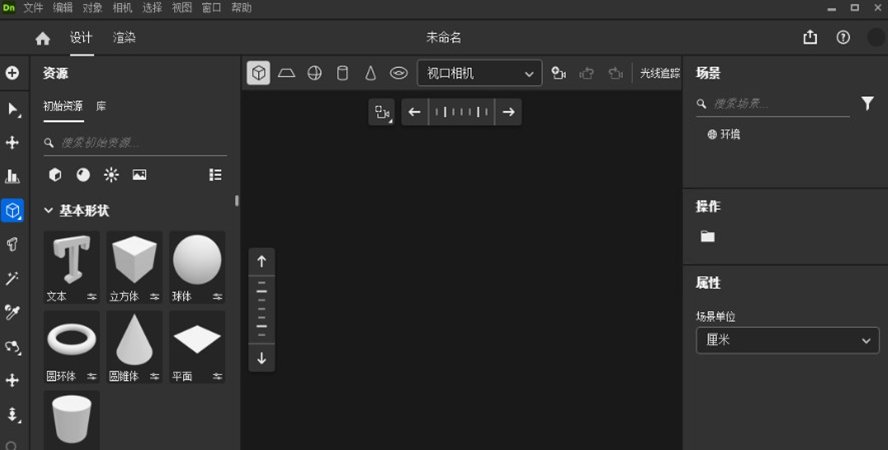The height and width of the screenshot is (450, 888).
Task: Filter assets by models cube icon
Action: click(55, 175)
